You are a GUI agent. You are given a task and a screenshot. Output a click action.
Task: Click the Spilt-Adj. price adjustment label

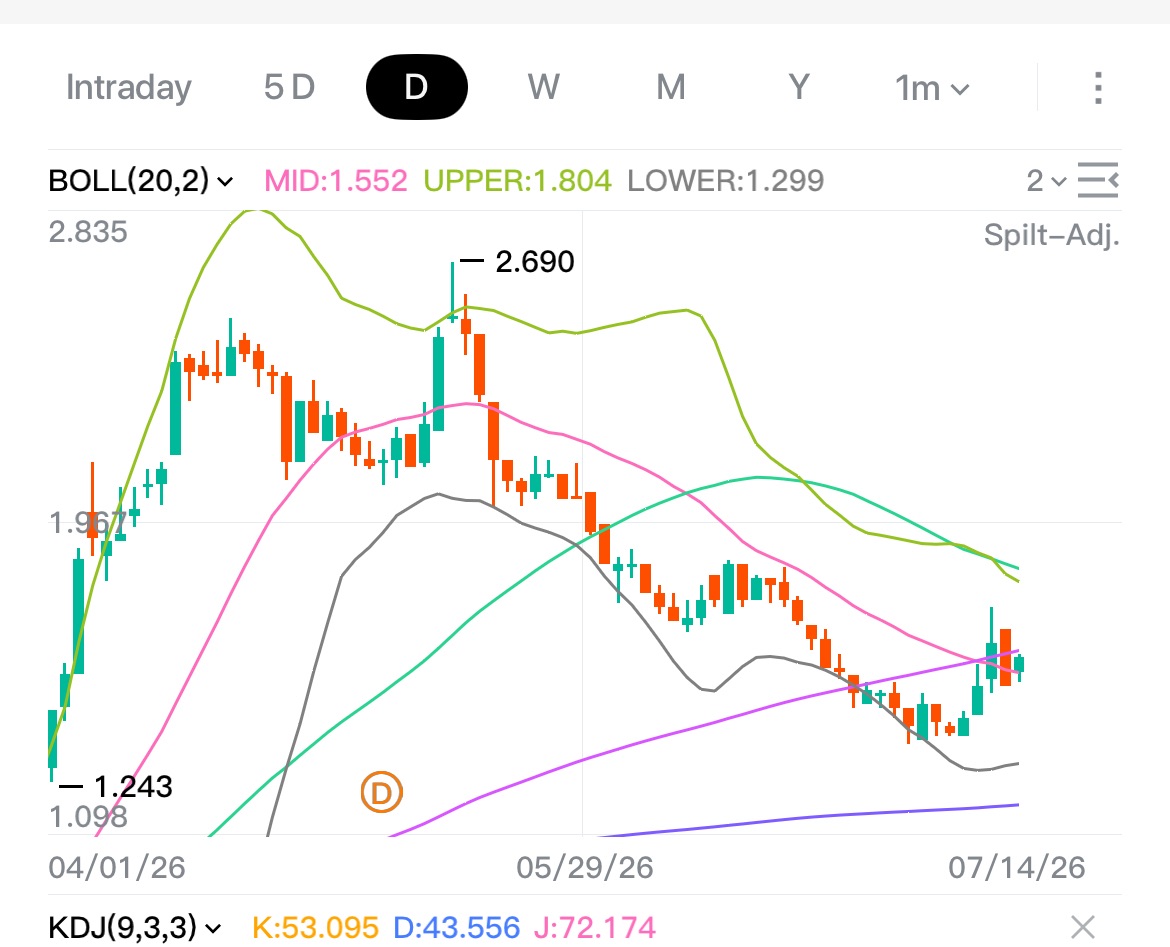coord(1051,235)
